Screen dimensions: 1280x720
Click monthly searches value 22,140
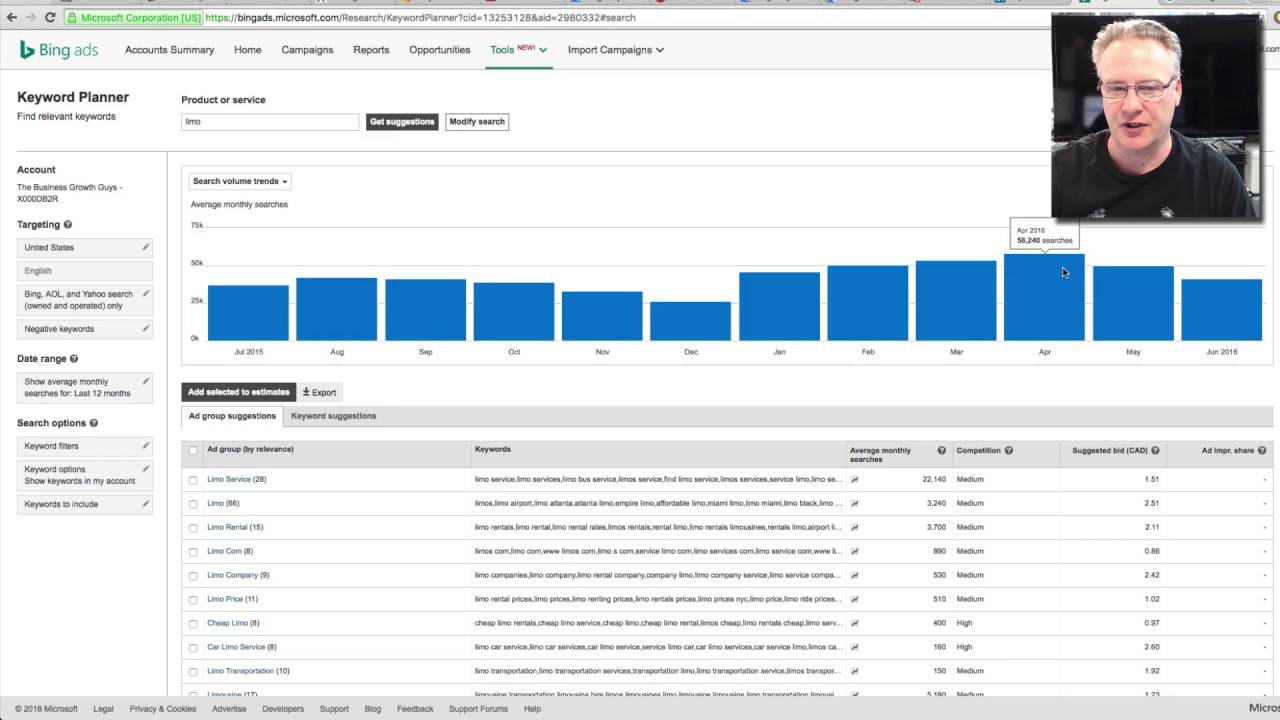point(934,479)
